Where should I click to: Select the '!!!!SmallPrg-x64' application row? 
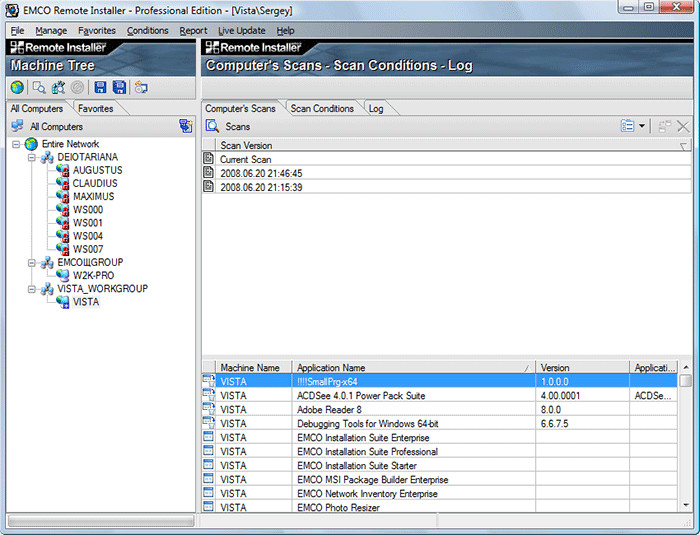(440, 381)
